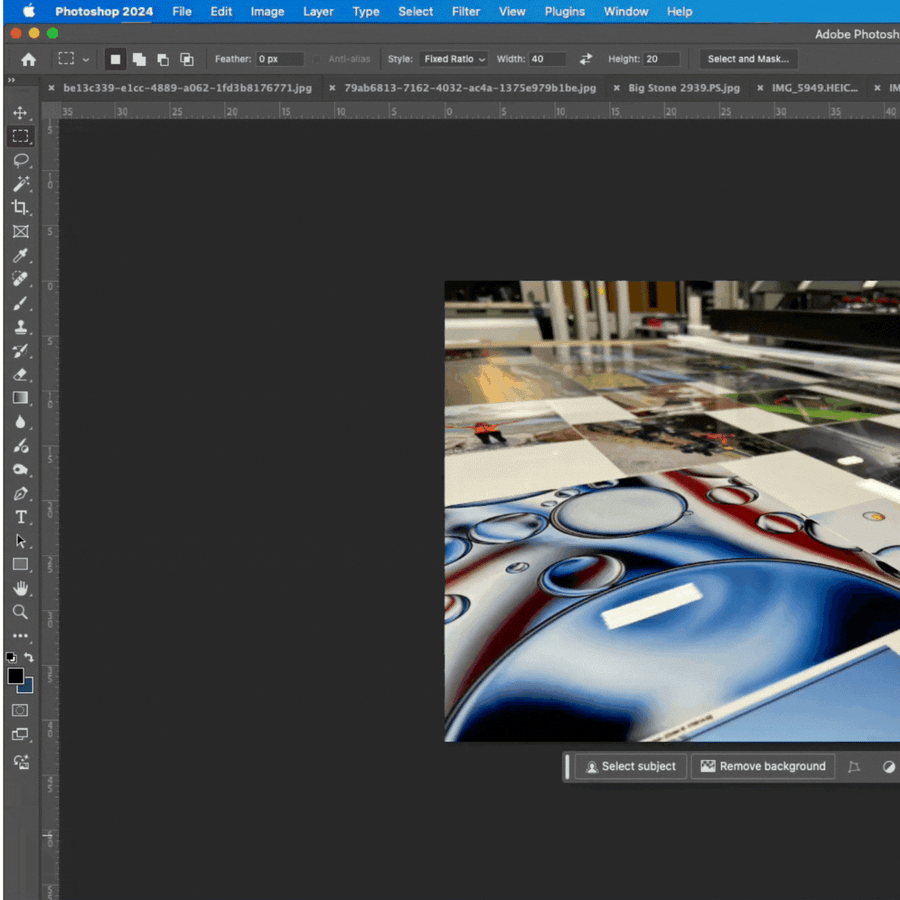Reset default foreground and background colors
This screenshot has width=900, height=900.
11,657
